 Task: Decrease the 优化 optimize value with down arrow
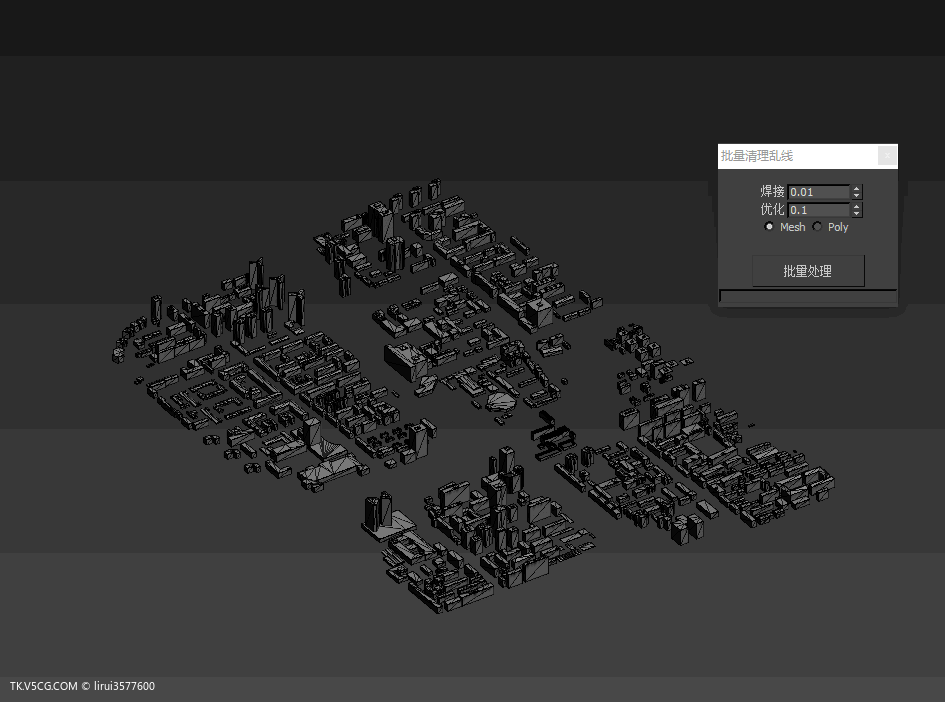[857, 214]
